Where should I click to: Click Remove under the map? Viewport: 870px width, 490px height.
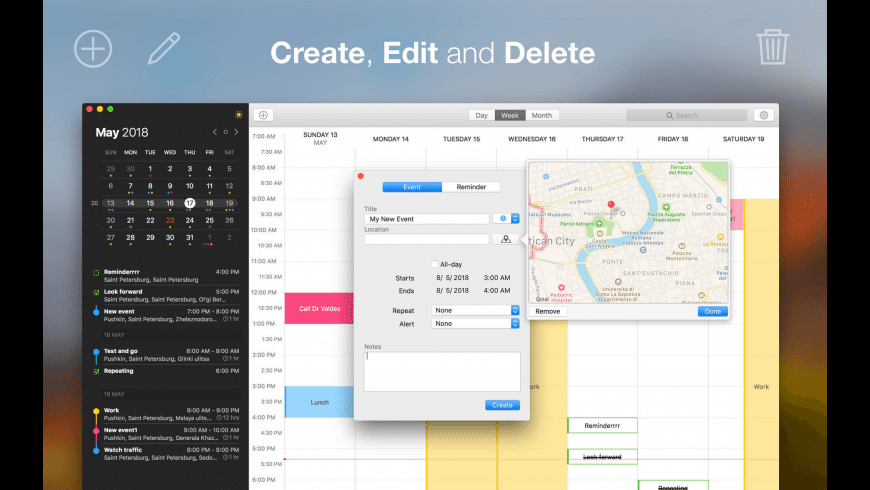(548, 311)
